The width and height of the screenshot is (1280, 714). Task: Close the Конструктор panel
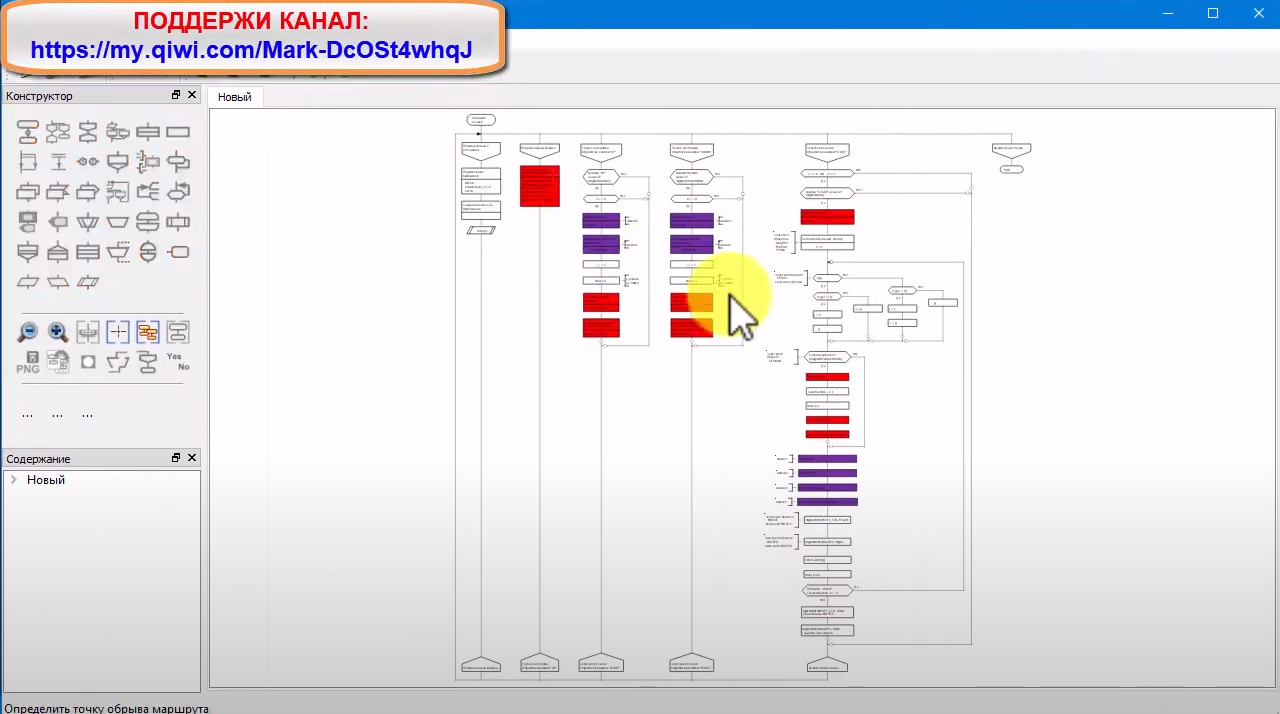click(192, 95)
